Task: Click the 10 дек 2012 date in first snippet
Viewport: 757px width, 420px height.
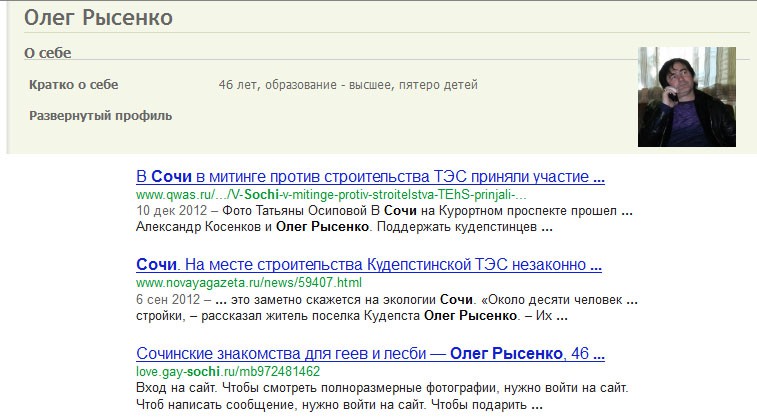Action: (x=170, y=212)
